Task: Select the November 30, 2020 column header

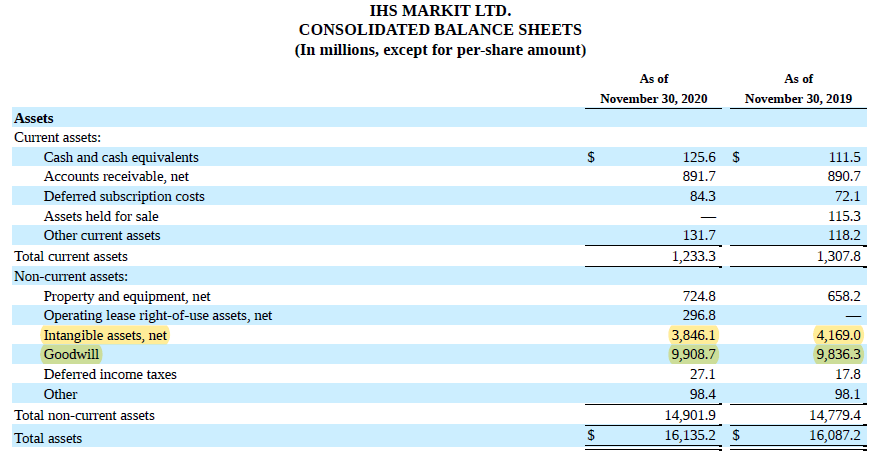Action: coord(653,99)
